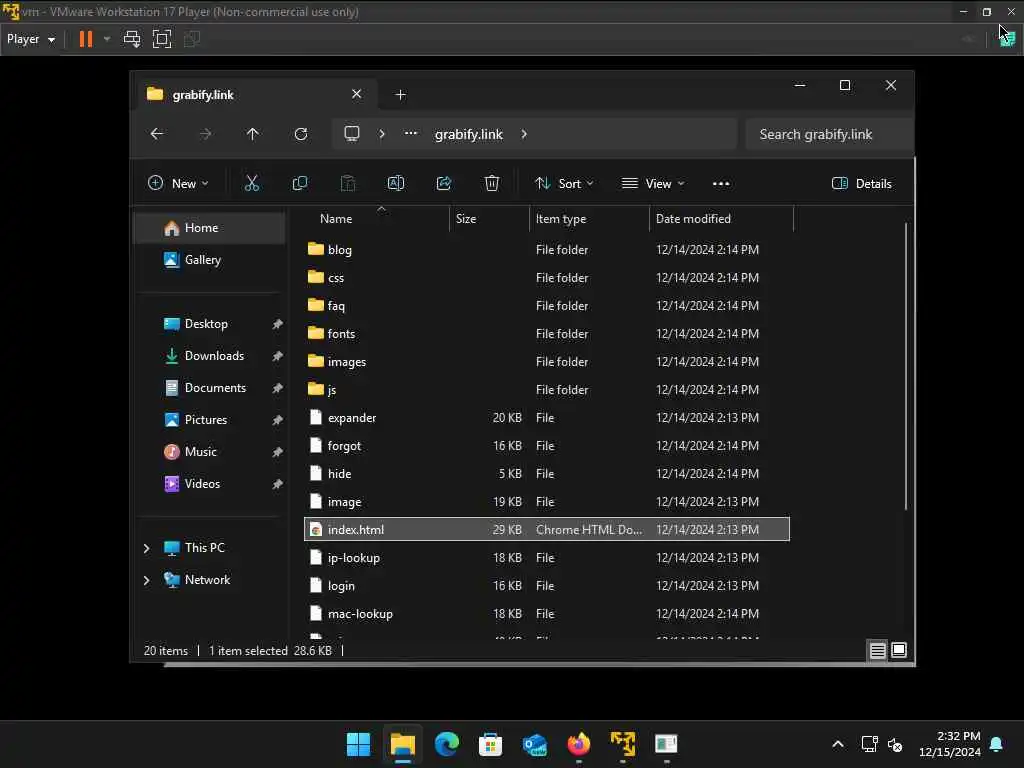Show hidden system tray icons

[838, 744]
